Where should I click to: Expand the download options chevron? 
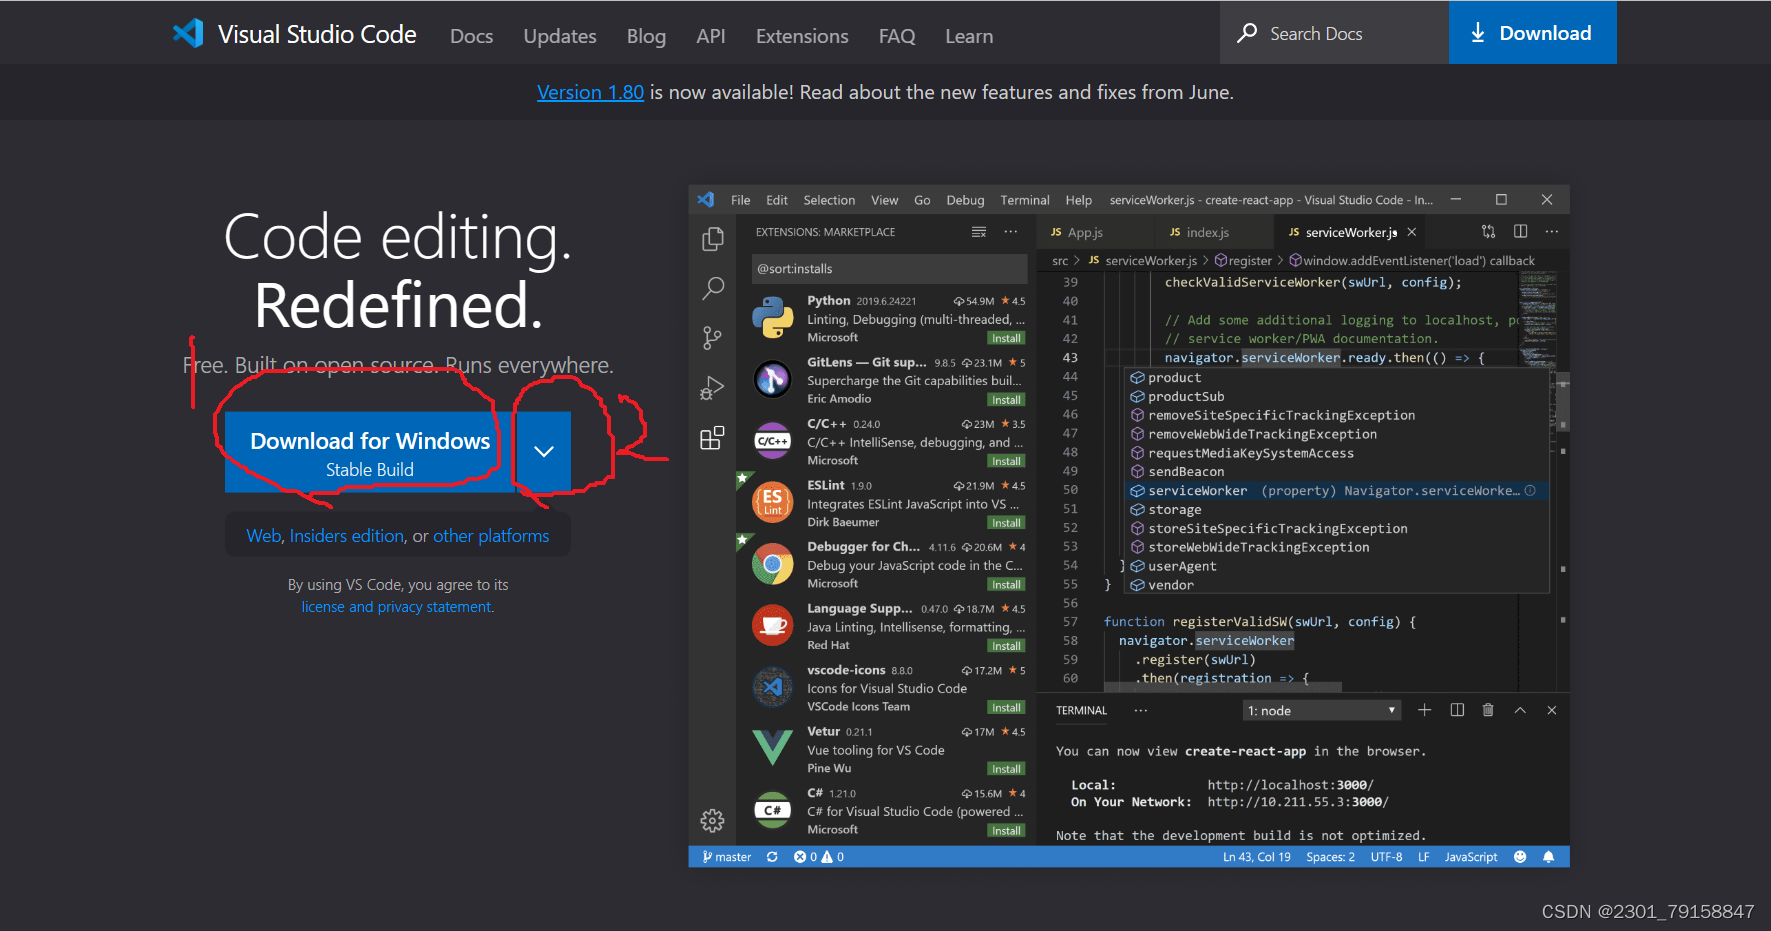tap(544, 452)
